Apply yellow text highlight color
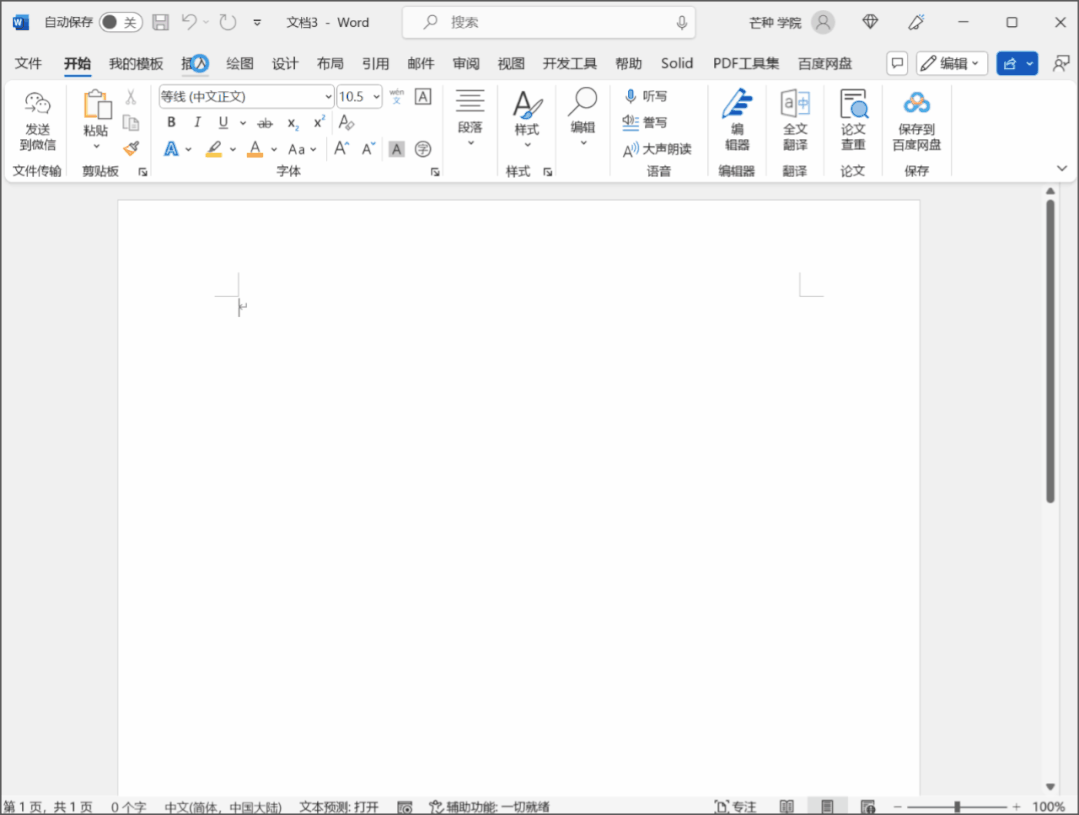The height and width of the screenshot is (815, 1079). [214, 149]
